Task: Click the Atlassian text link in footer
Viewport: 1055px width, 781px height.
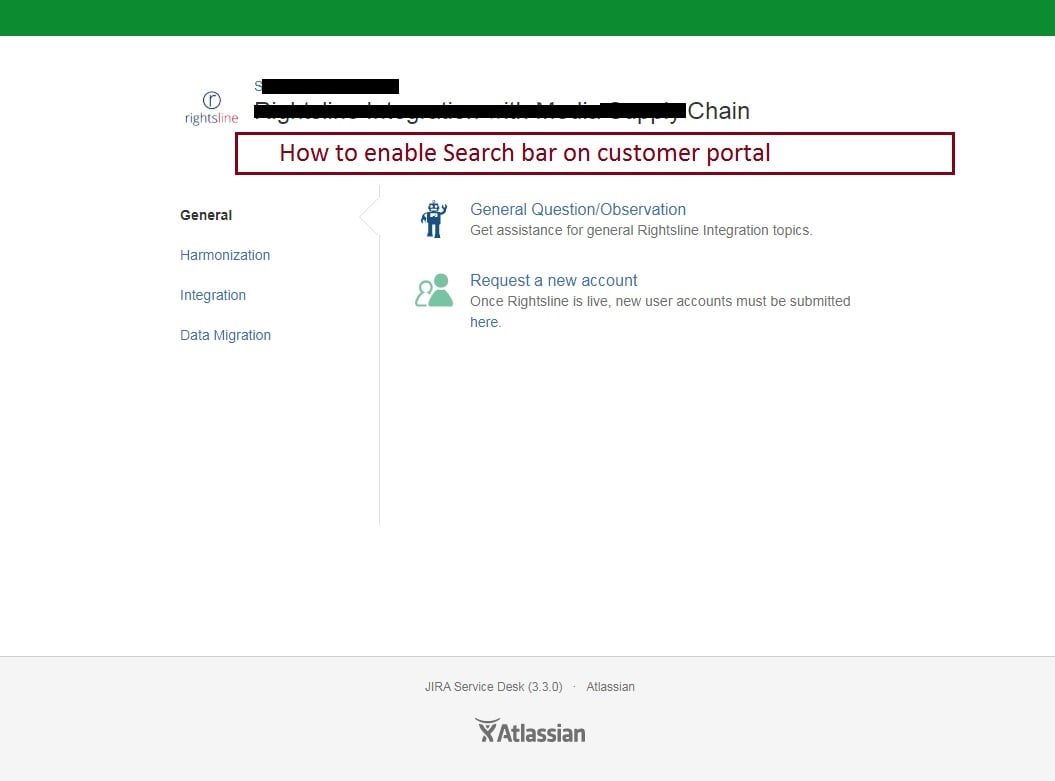Action: [x=610, y=687]
